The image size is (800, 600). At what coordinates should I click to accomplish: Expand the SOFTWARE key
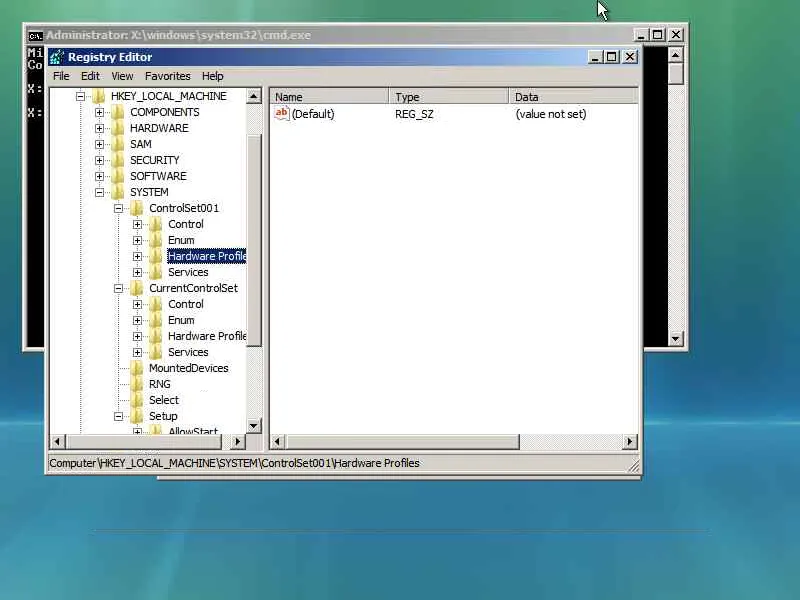click(99, 177)
